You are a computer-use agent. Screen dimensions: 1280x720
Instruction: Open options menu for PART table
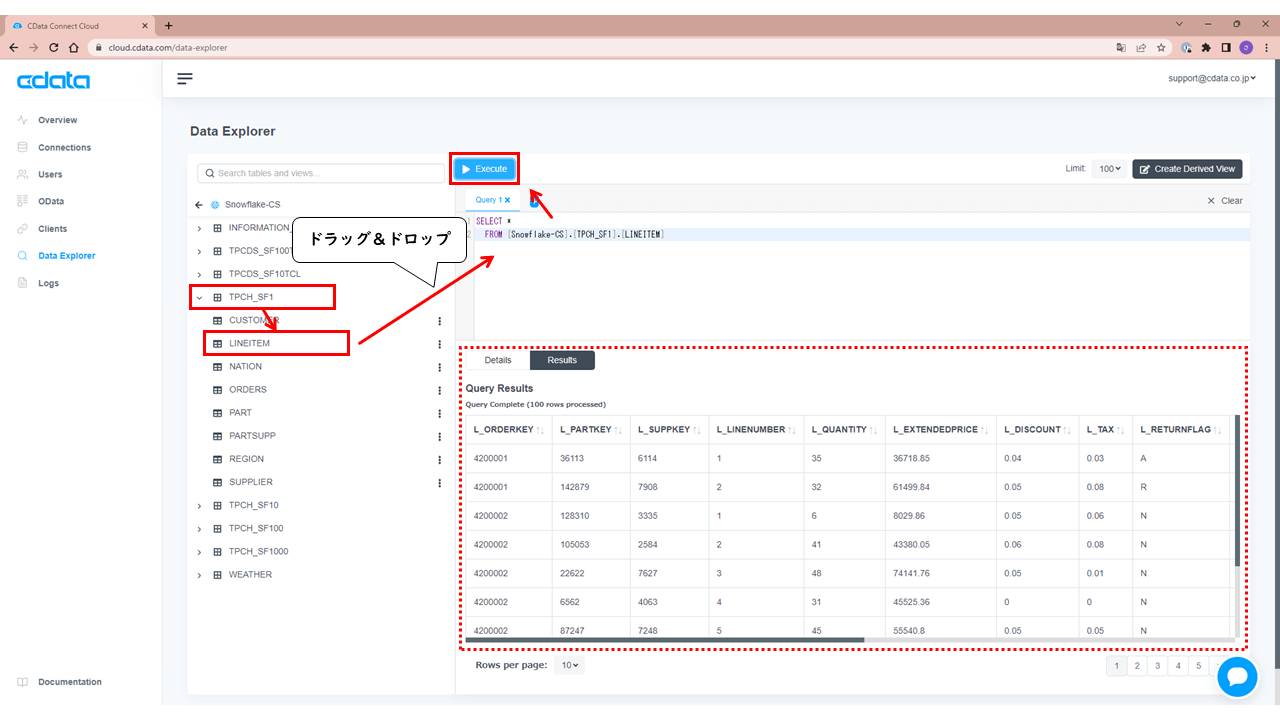tap(439, 413)
